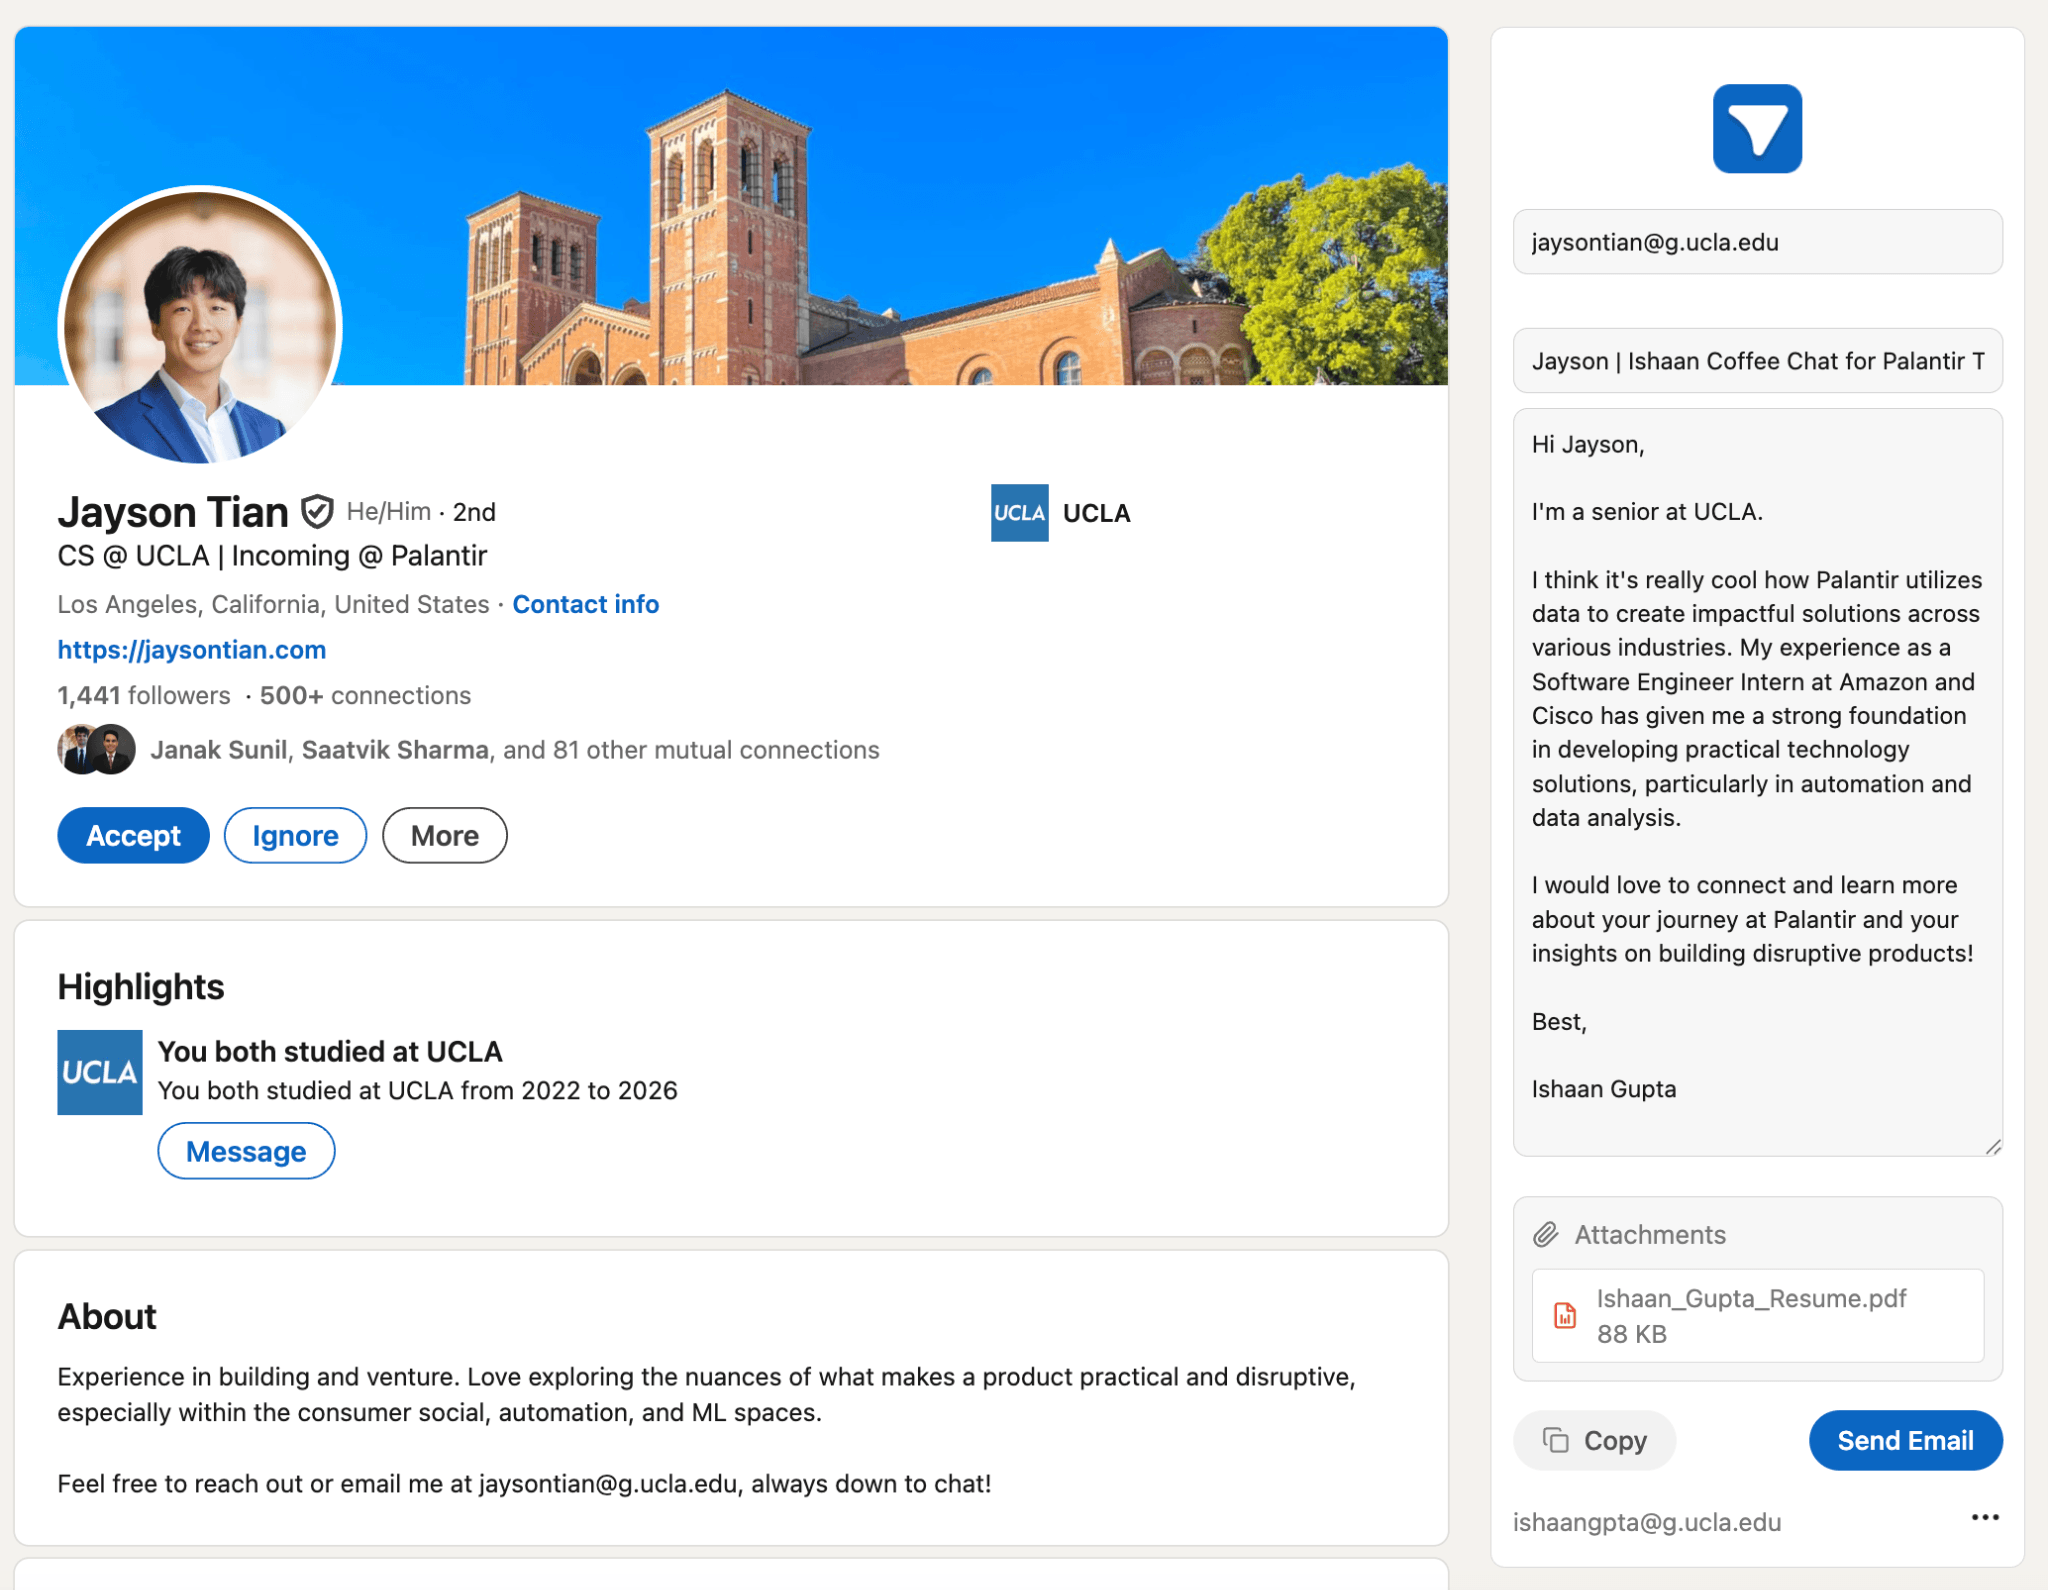Click the UCLA school name link
Screen dimensions: 2048x1590
pyautogui.click(x=1097, y=513)
